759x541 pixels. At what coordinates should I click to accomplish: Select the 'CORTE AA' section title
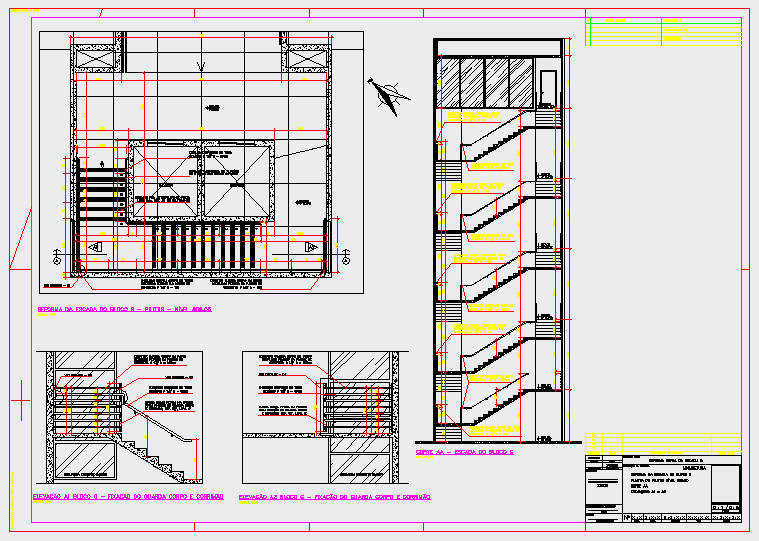[x=465, y=452]
